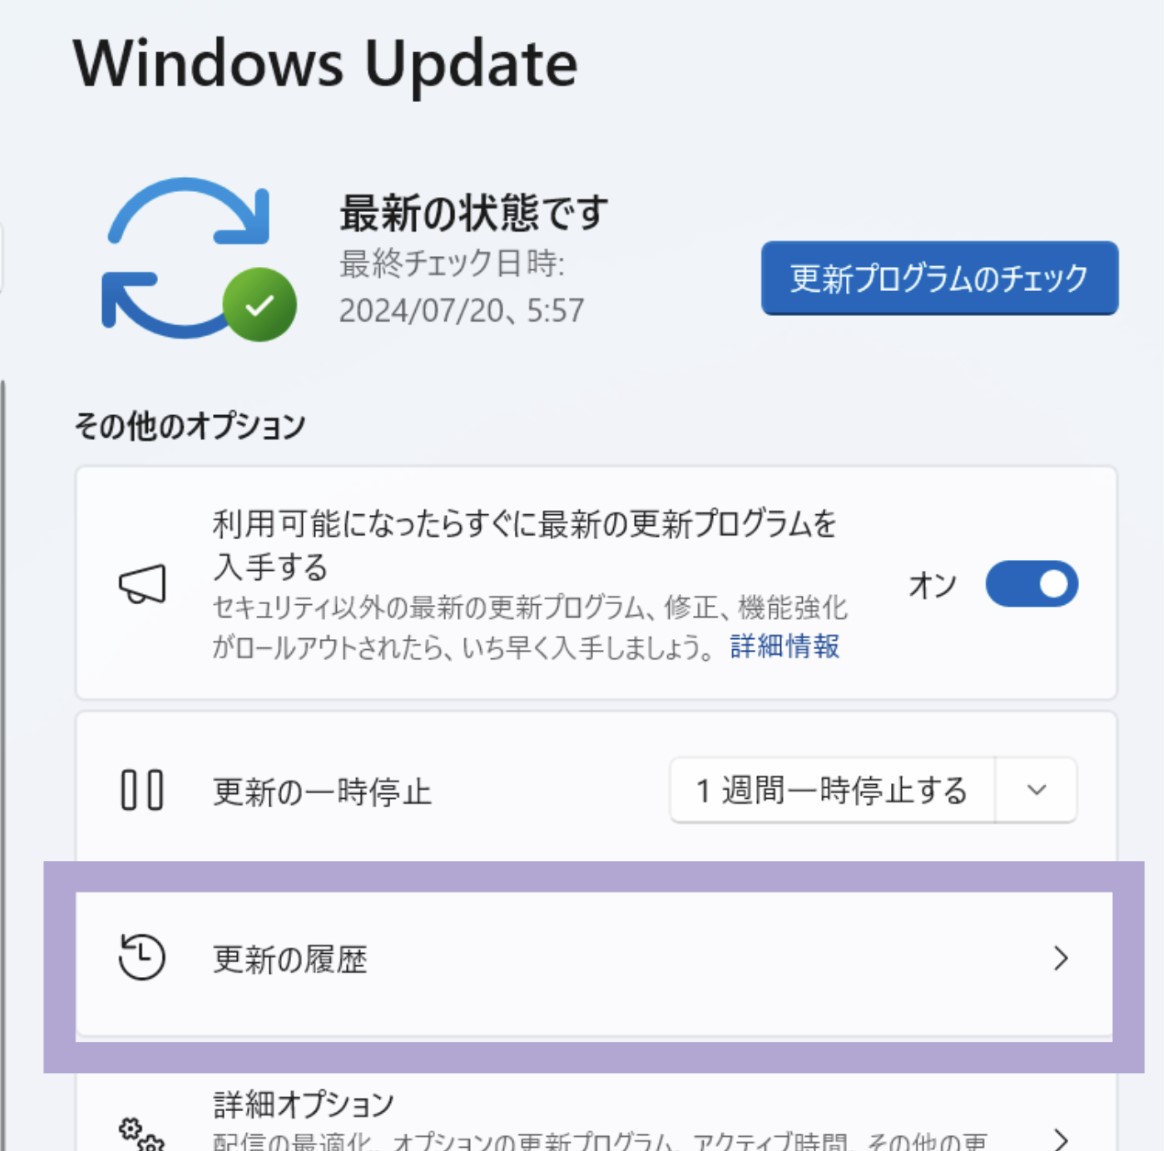Click the 1 週間一時停止する button

[x=832, y=789]
